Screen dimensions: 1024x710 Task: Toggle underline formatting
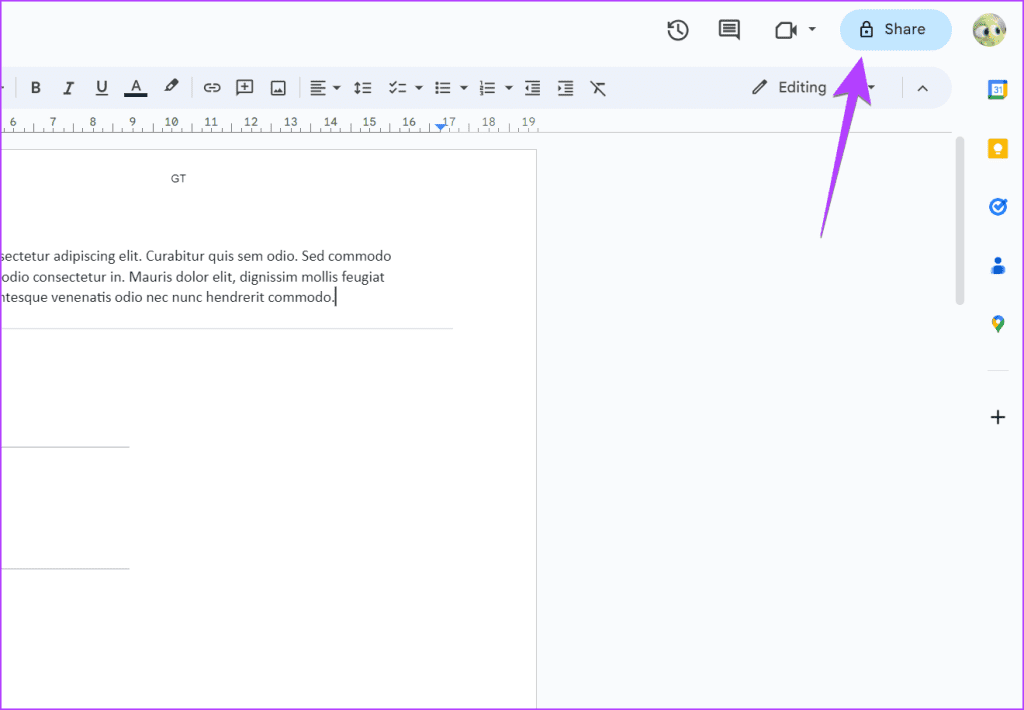pyautogui.click(x=101, y=88)
